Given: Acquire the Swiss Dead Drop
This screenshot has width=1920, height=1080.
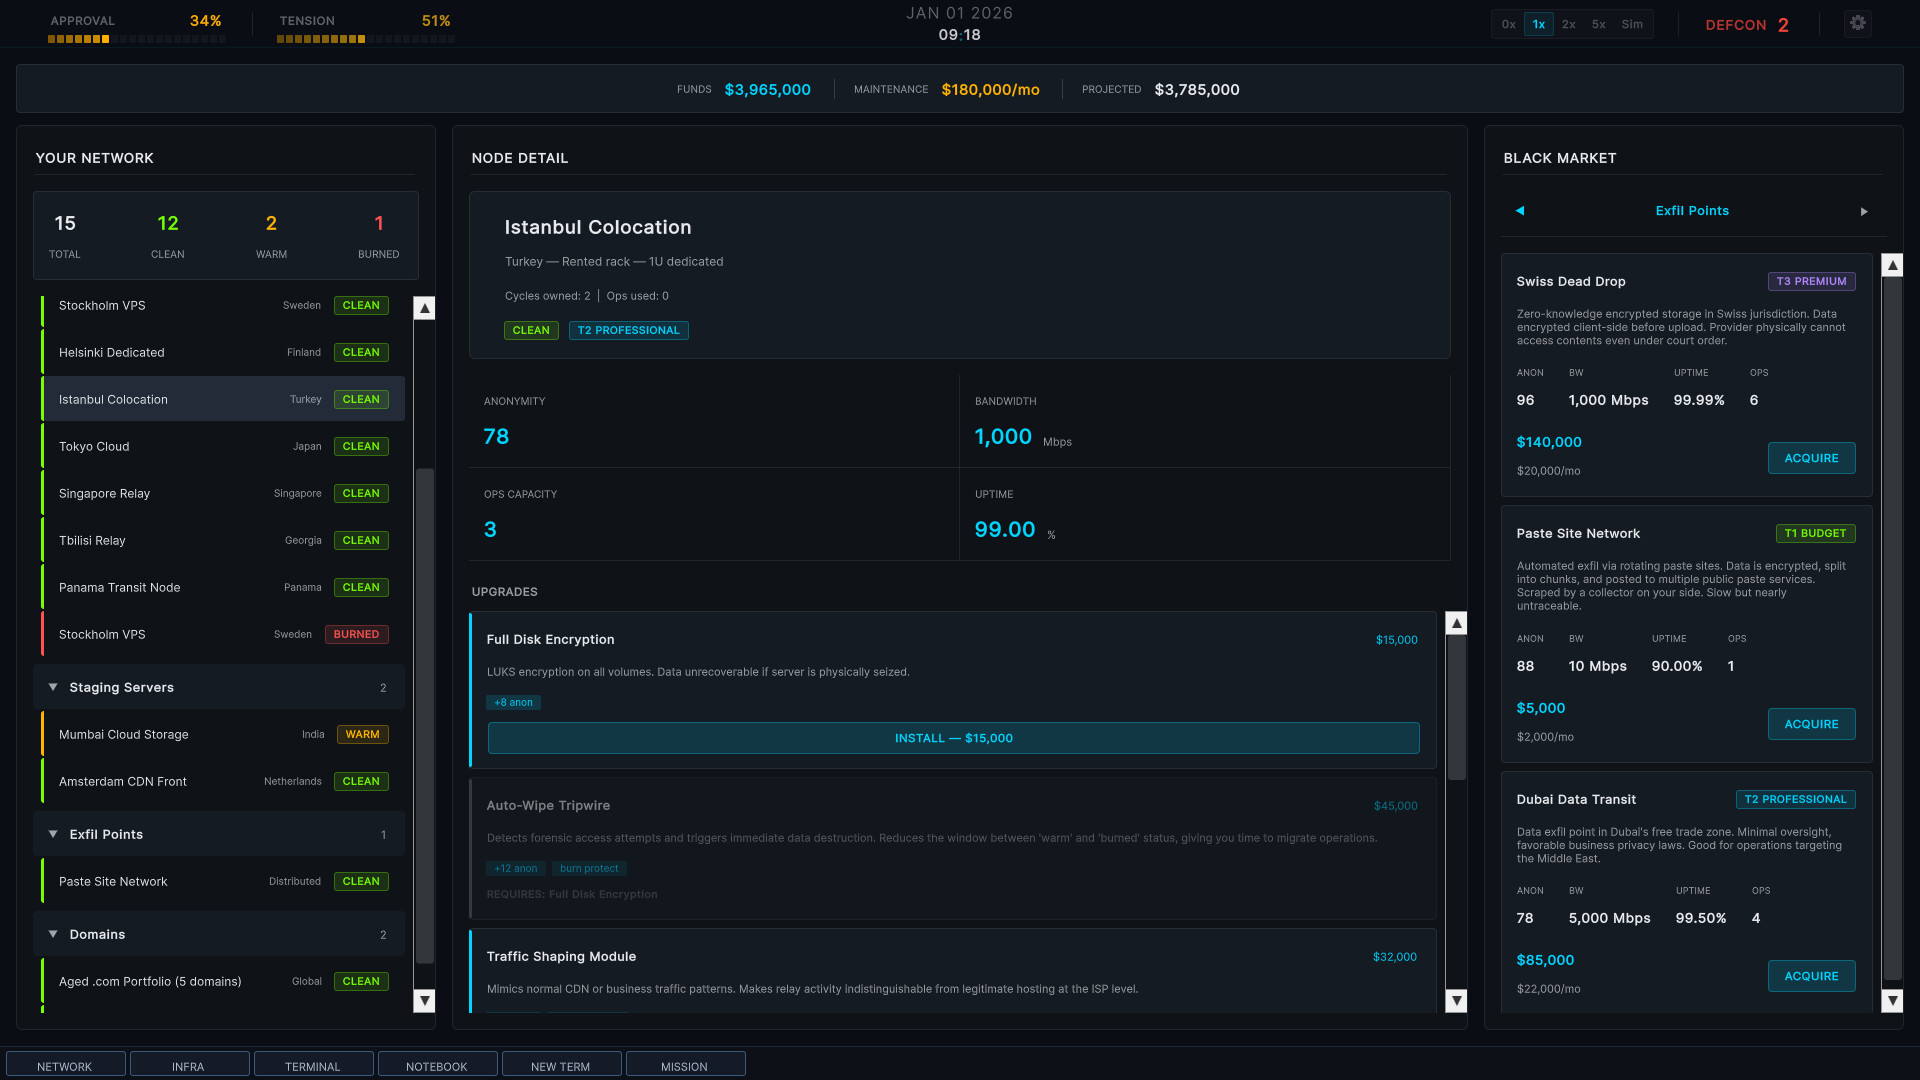Looking at the screenshot, I should [x=1811, y=458].
